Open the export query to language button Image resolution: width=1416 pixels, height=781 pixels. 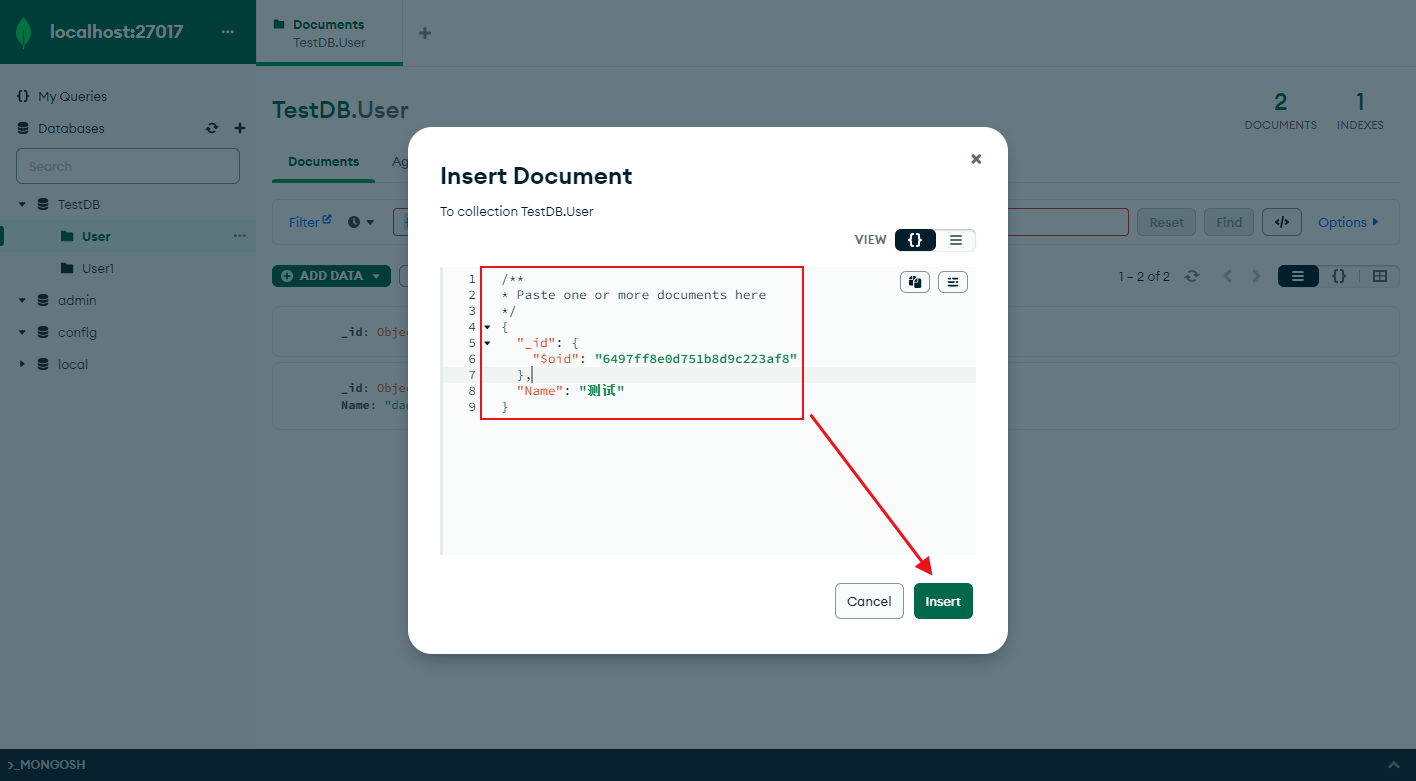click(1282, 222)
